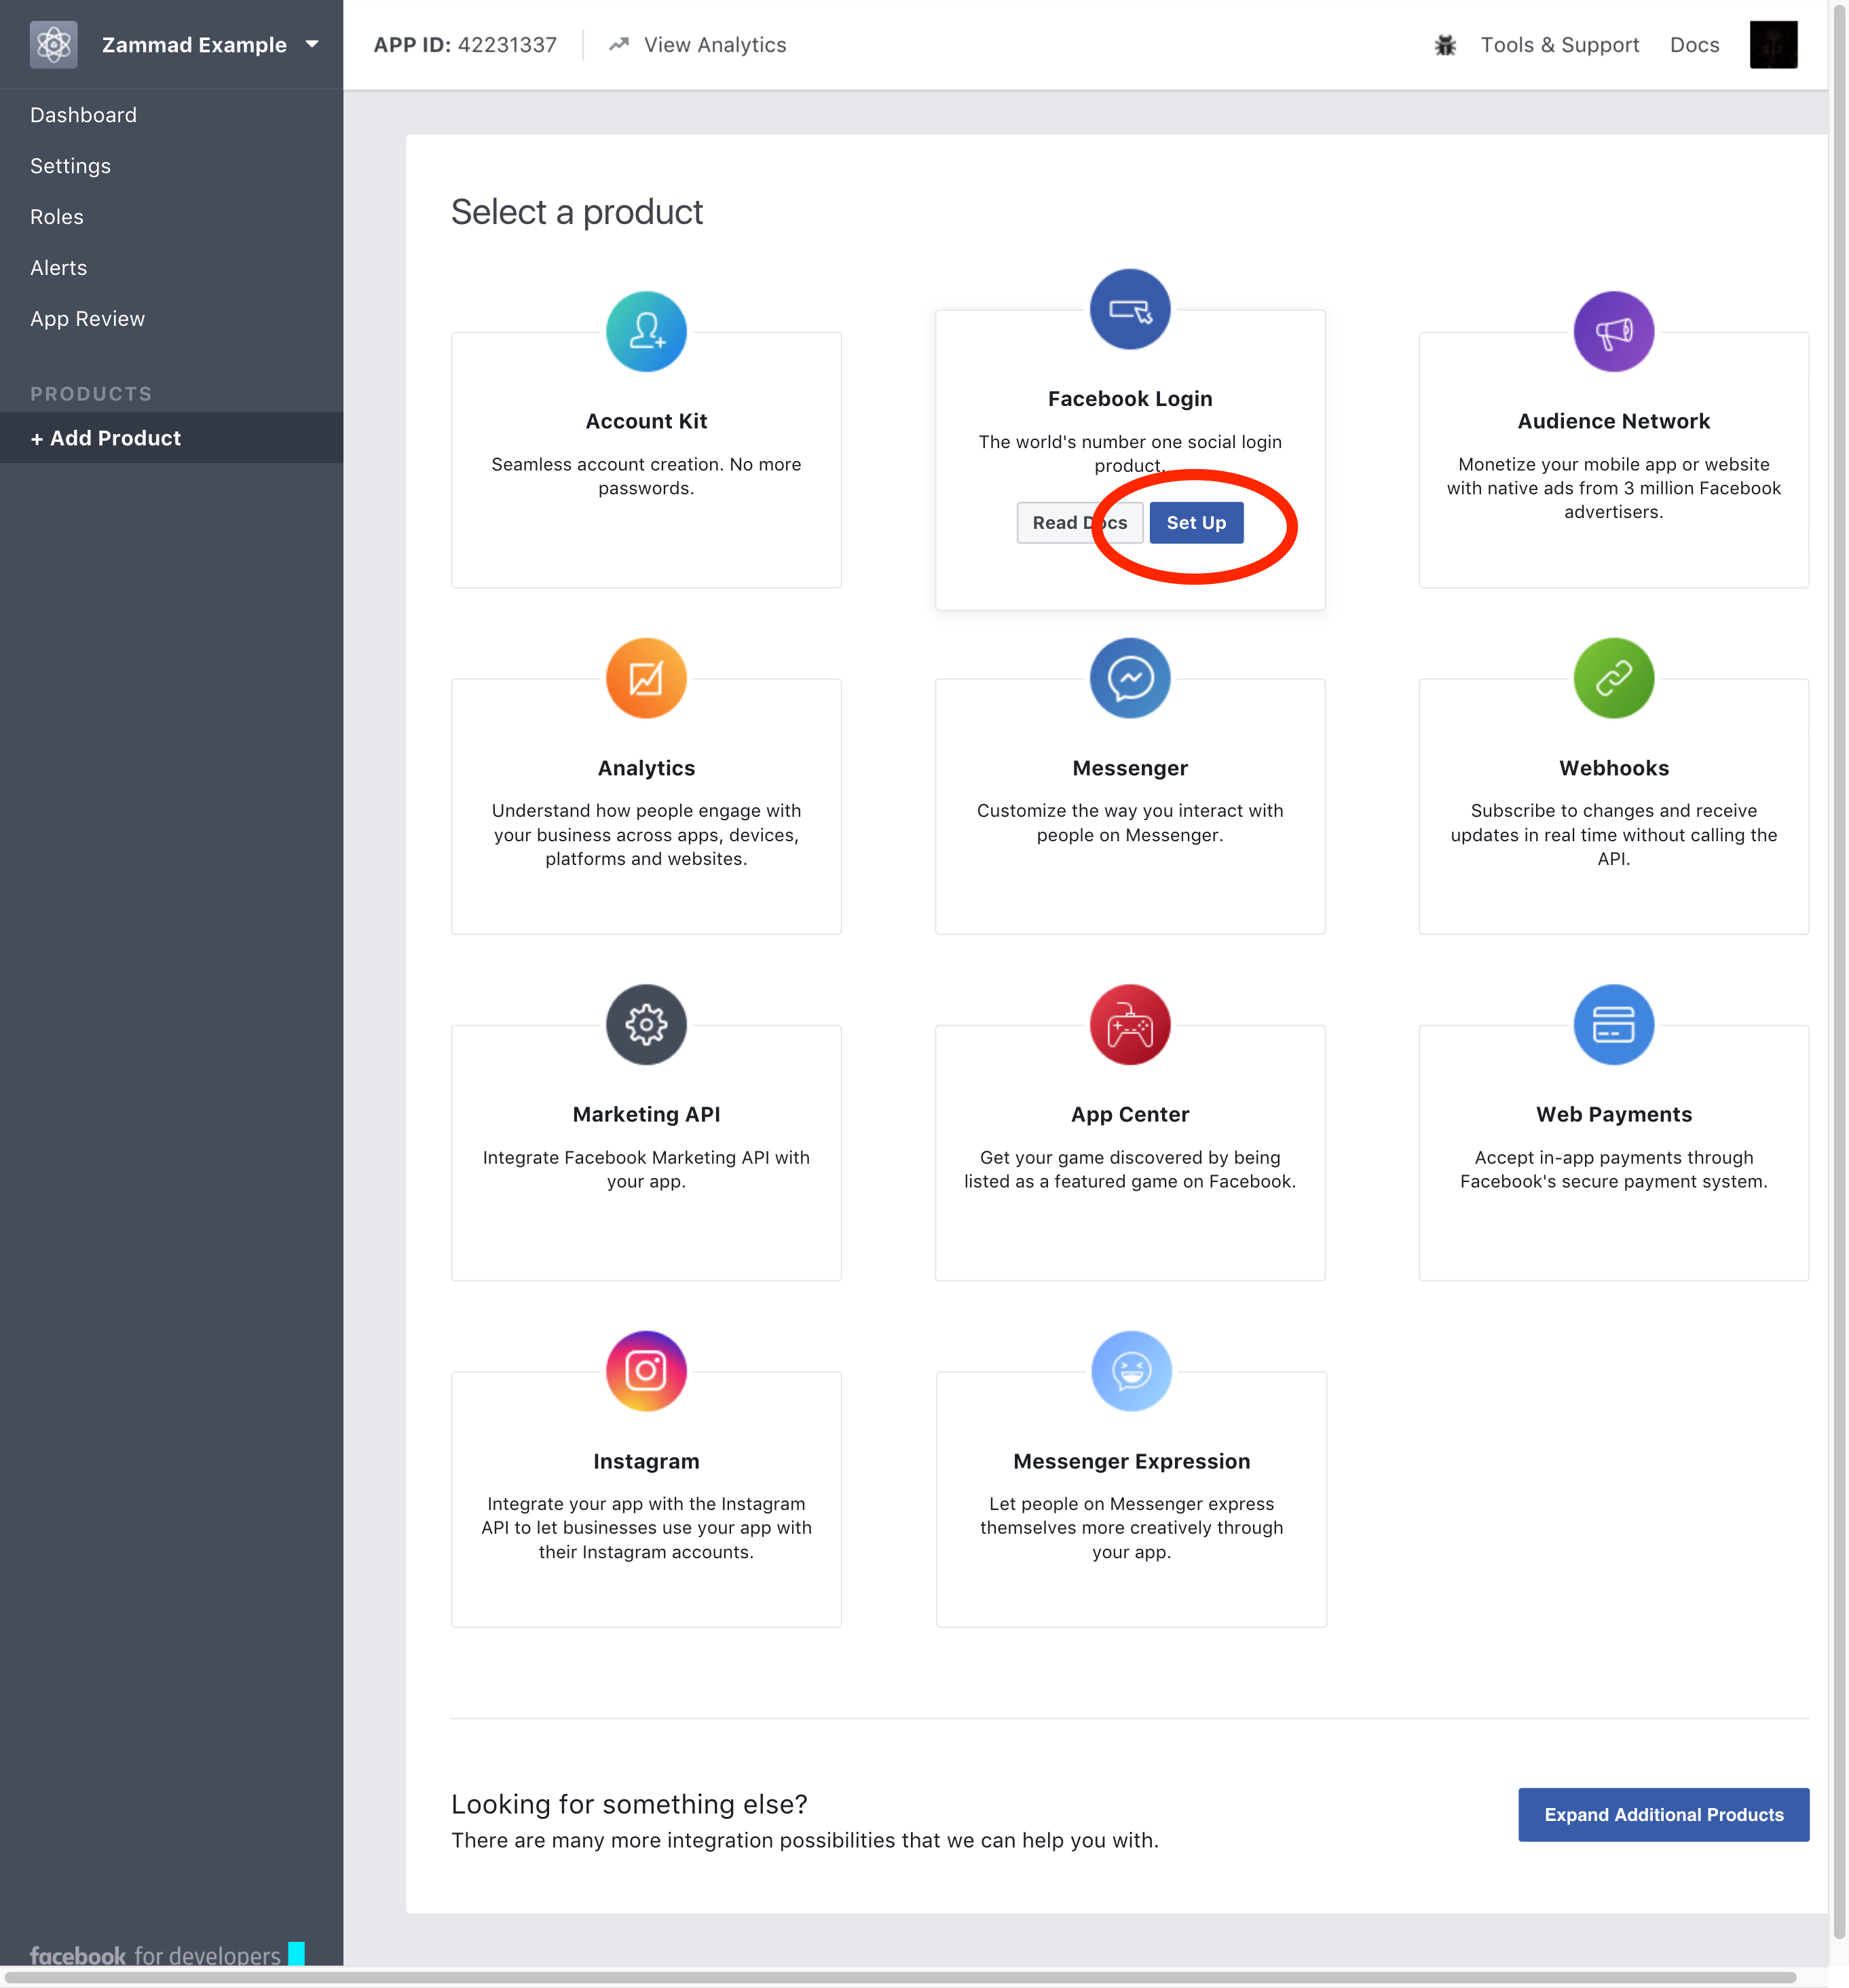
Task: Open App Review in the sidebar
Action: coord(88,319)
